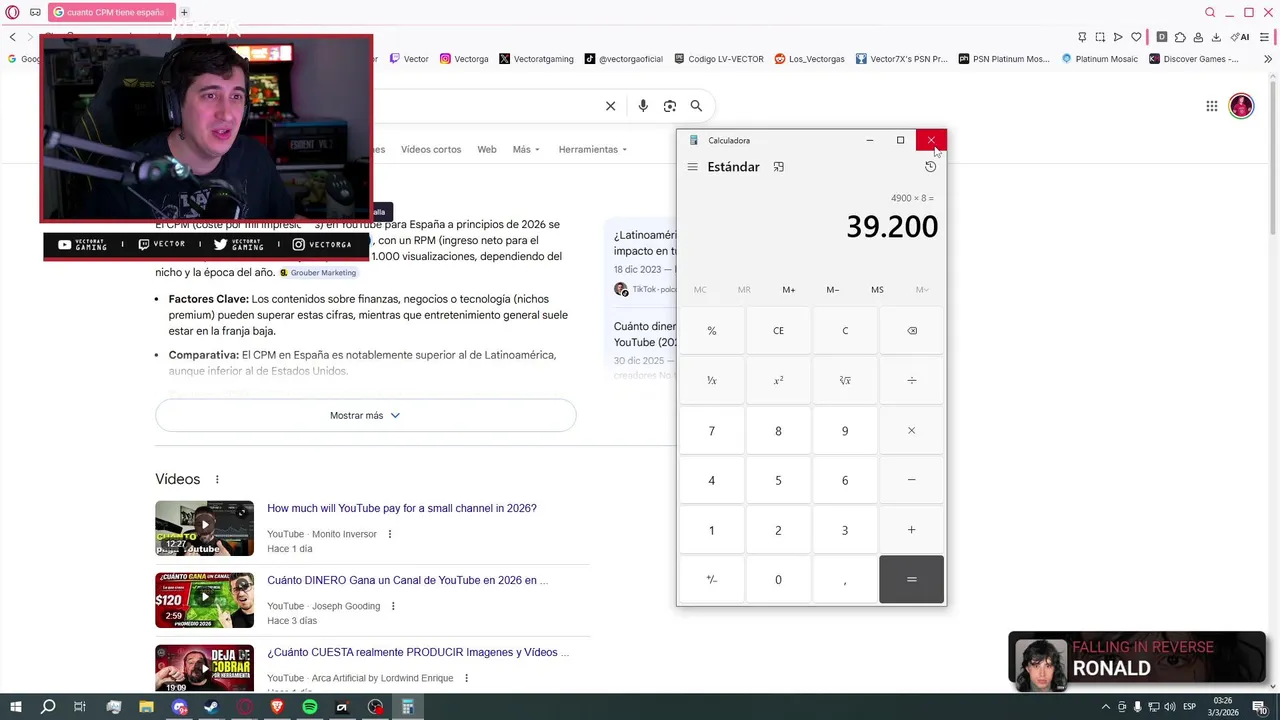
Task: Click digit 7 in Calculator
Action: tap(712, 431)
